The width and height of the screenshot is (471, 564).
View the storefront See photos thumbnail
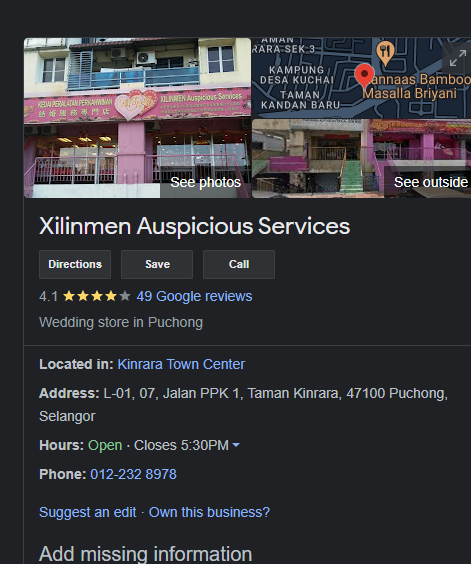coord(137,118)
